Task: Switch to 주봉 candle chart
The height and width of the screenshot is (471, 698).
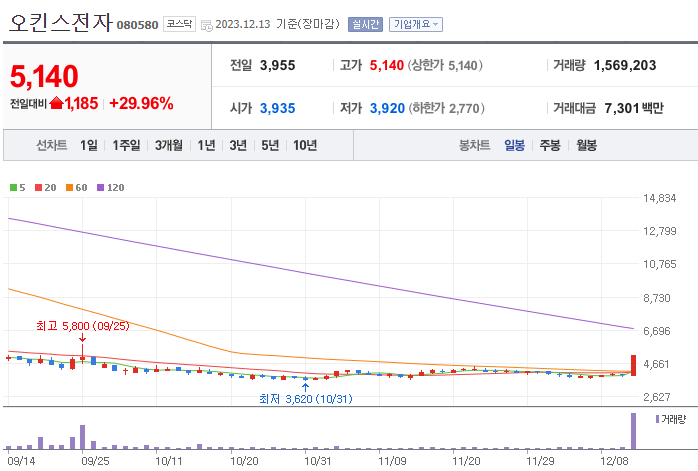Action: point(550,145)
